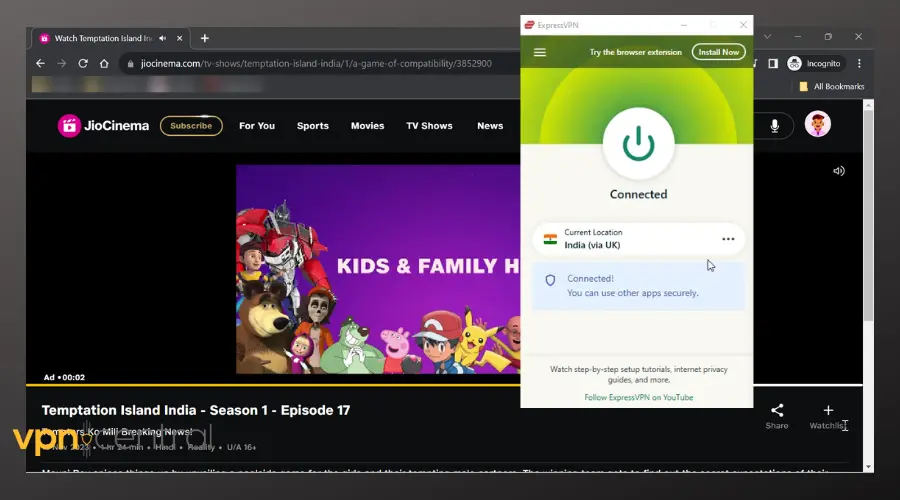The width and height of the screenshot is (900, 500).
Task: Open location options via three dots
Action: click(728, 239)
